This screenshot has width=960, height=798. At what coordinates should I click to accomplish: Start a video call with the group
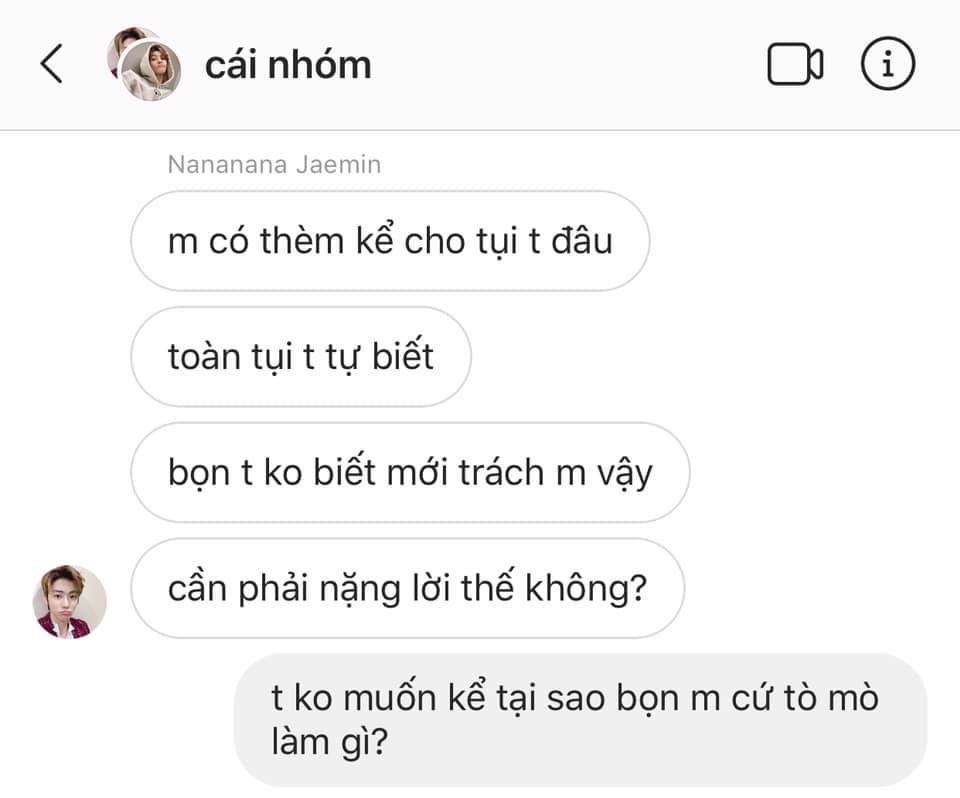pos(795,64)
